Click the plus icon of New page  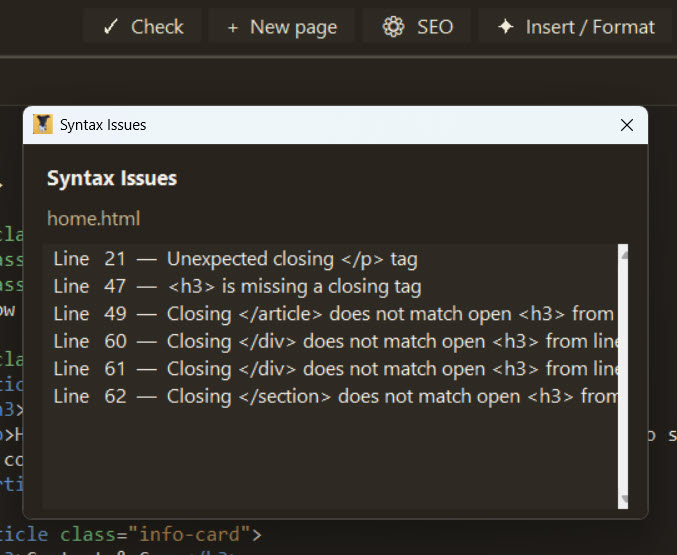tap(233, 28)
